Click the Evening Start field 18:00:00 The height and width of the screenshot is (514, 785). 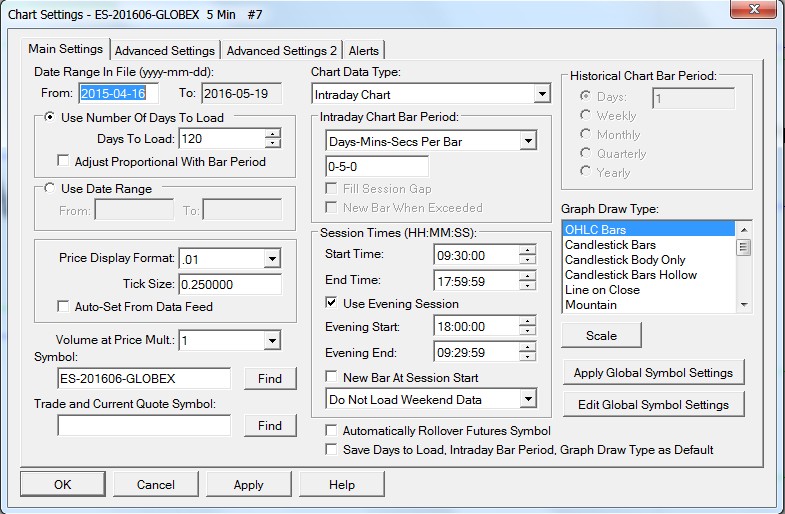point(476,326)
